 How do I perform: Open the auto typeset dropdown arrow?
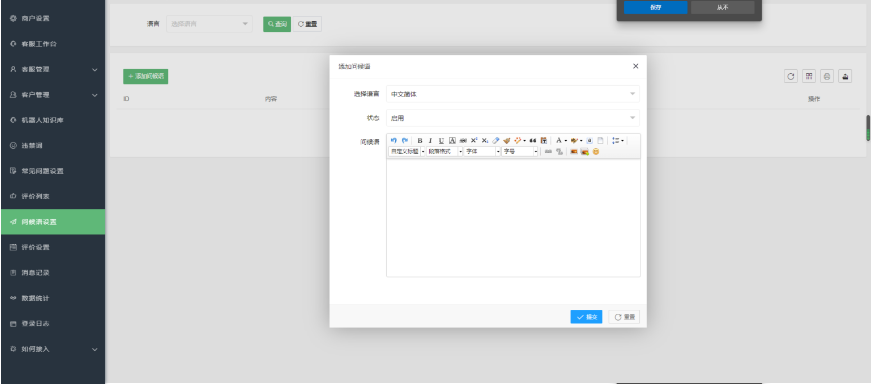[x=525, y=141]
